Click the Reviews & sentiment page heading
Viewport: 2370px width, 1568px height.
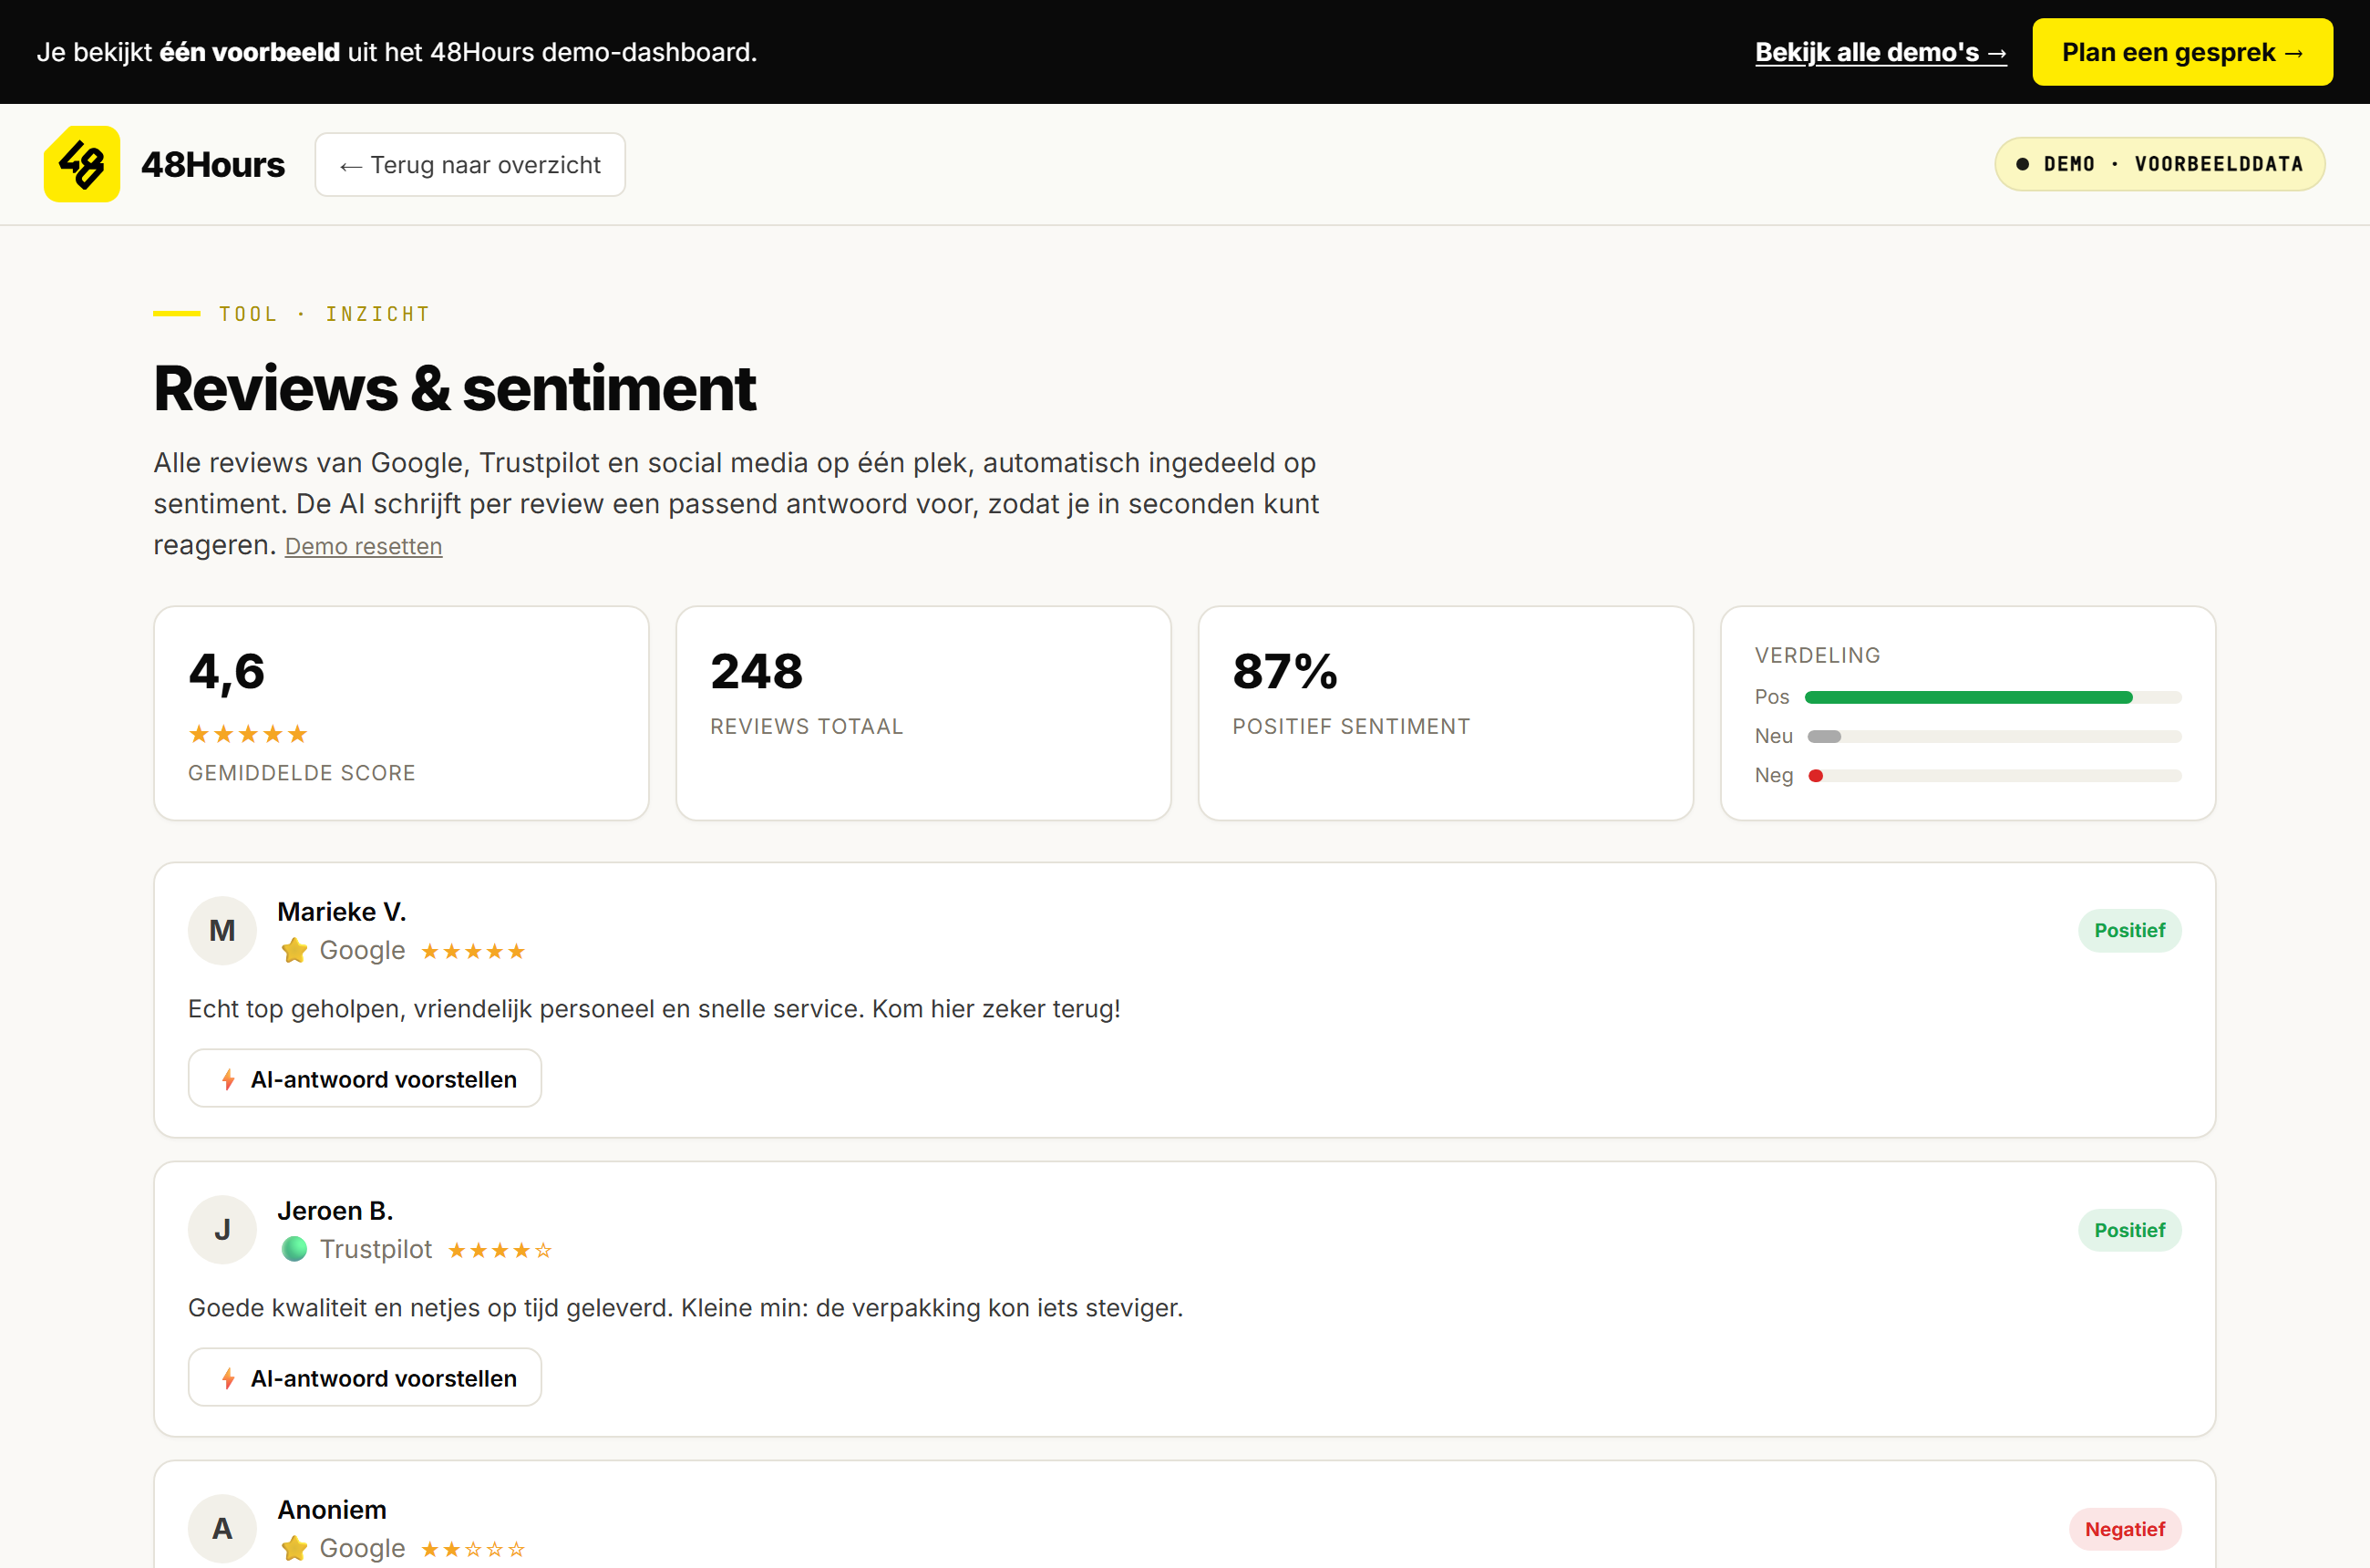(455, 388)
